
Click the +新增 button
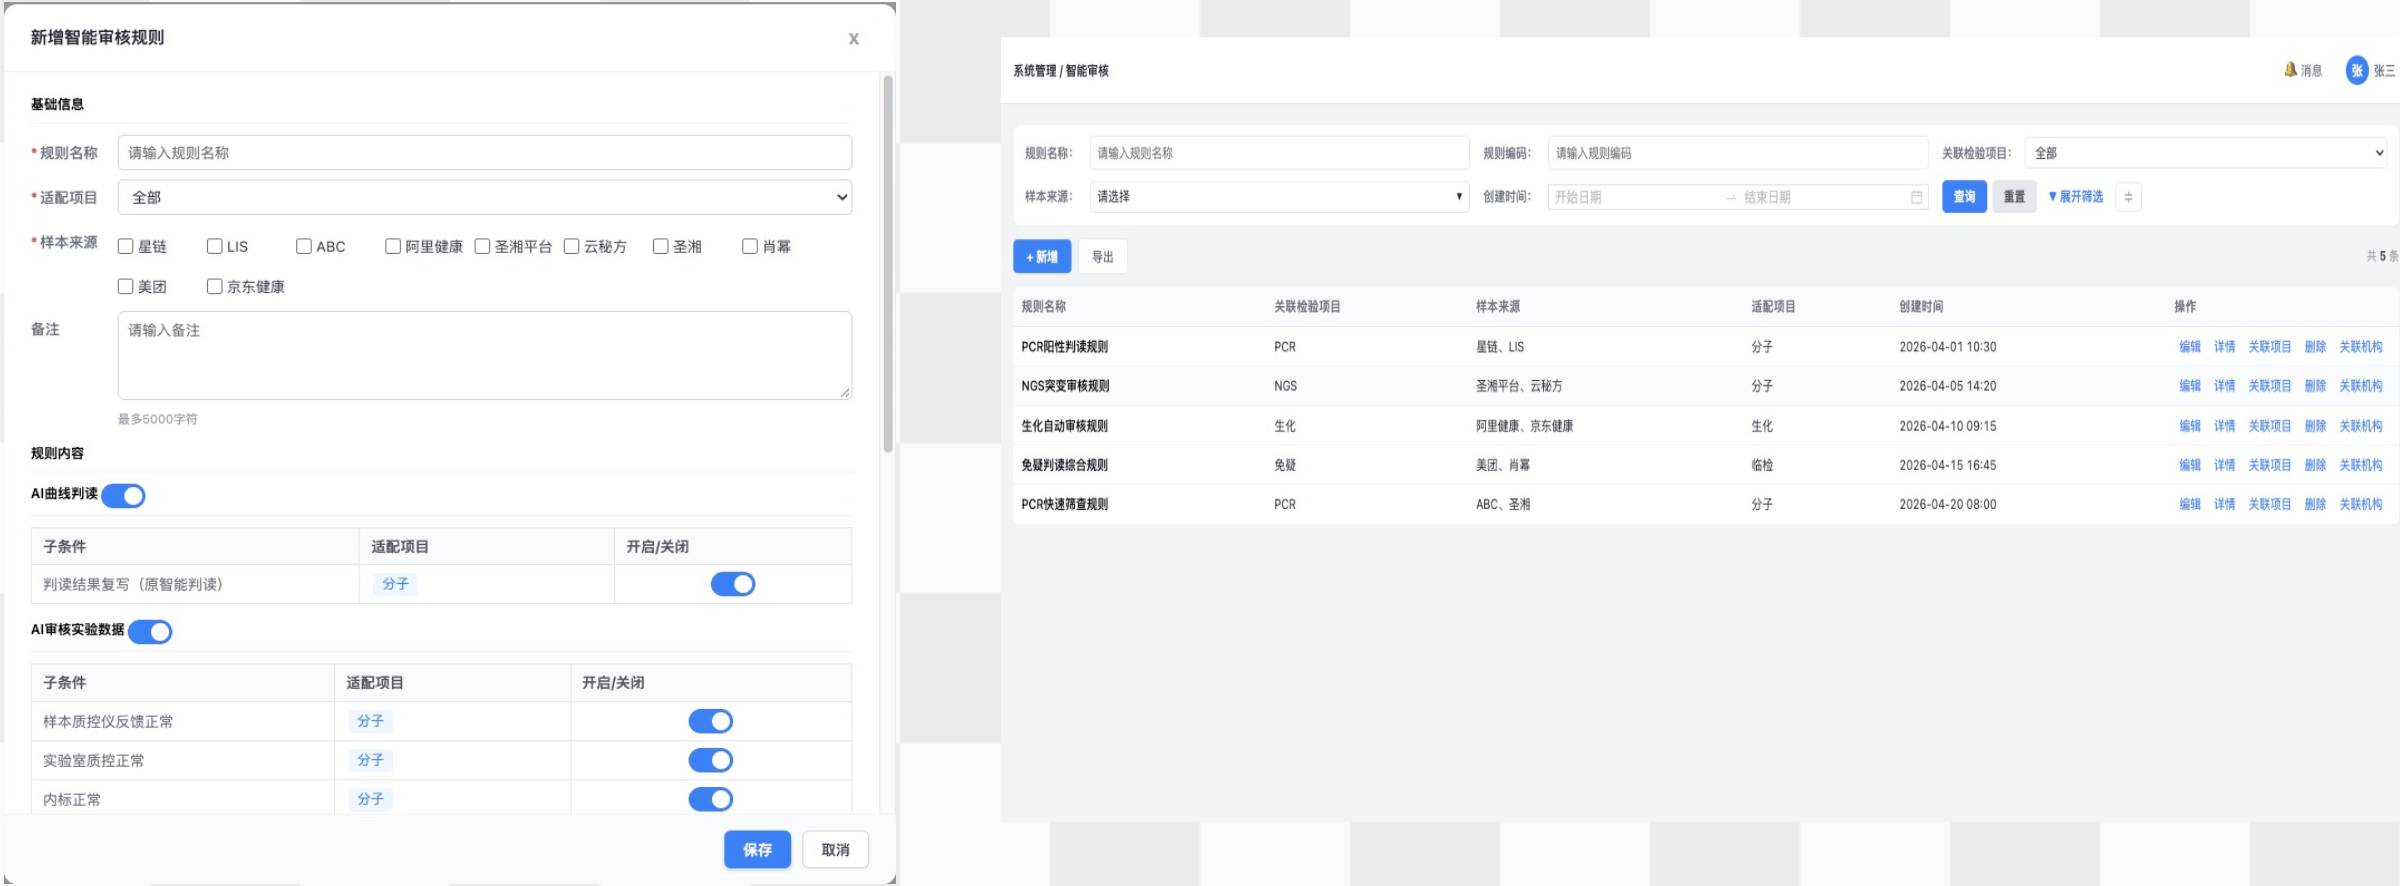pos(1042,257)
